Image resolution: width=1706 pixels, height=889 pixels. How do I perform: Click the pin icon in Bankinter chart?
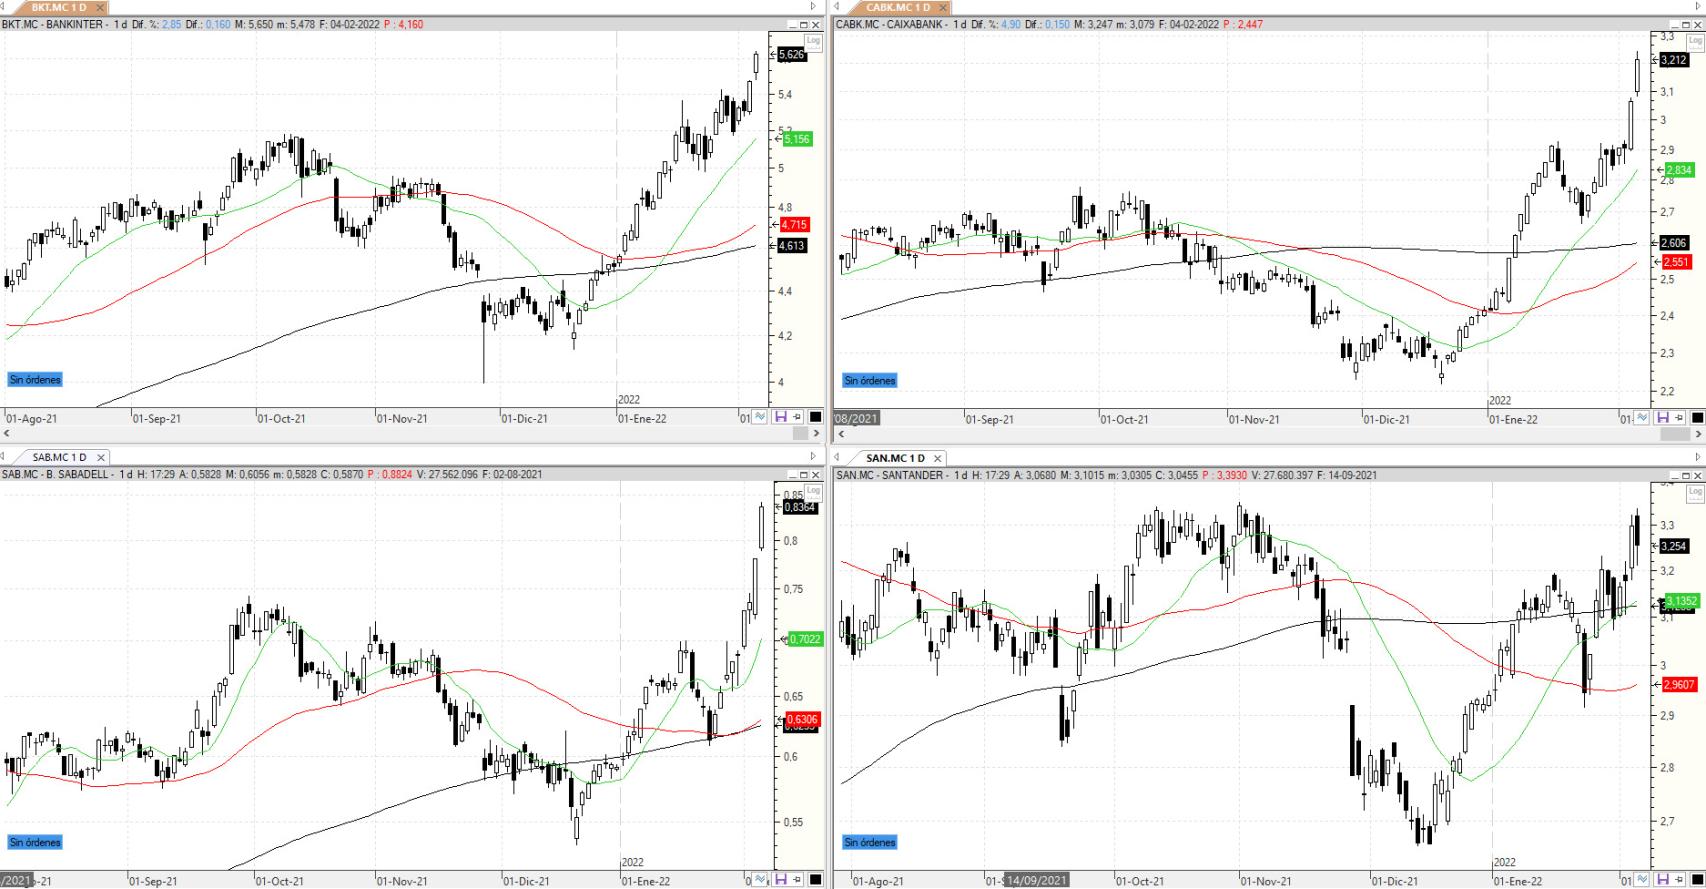[x=797, y=417]
